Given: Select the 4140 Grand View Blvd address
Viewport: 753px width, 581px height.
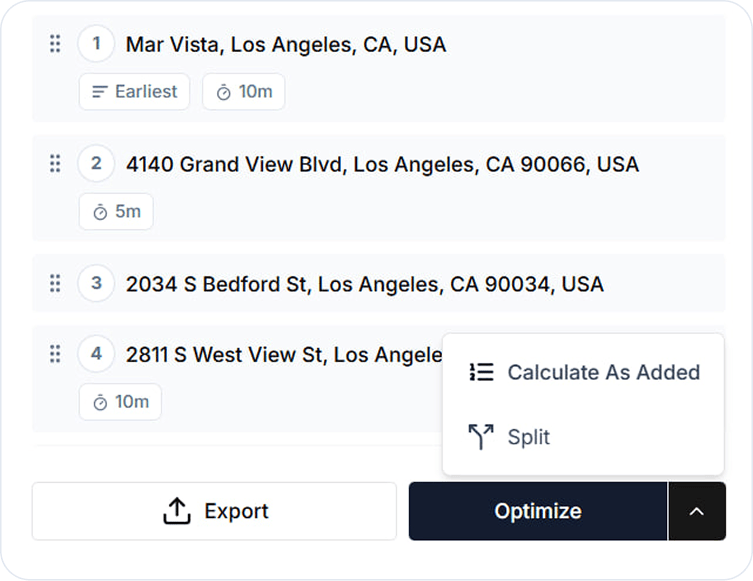Looking at the screenshot, I should pos(382,164).
